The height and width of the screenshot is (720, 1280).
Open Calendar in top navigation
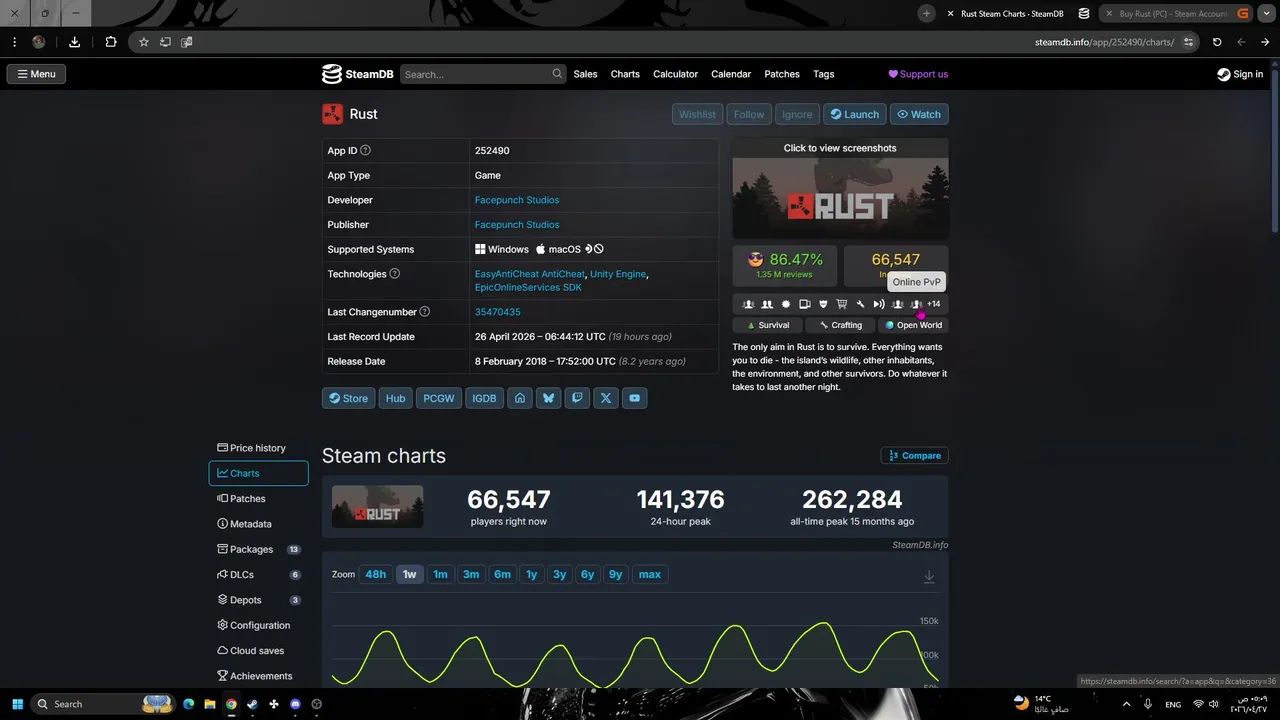pos(731,74)
